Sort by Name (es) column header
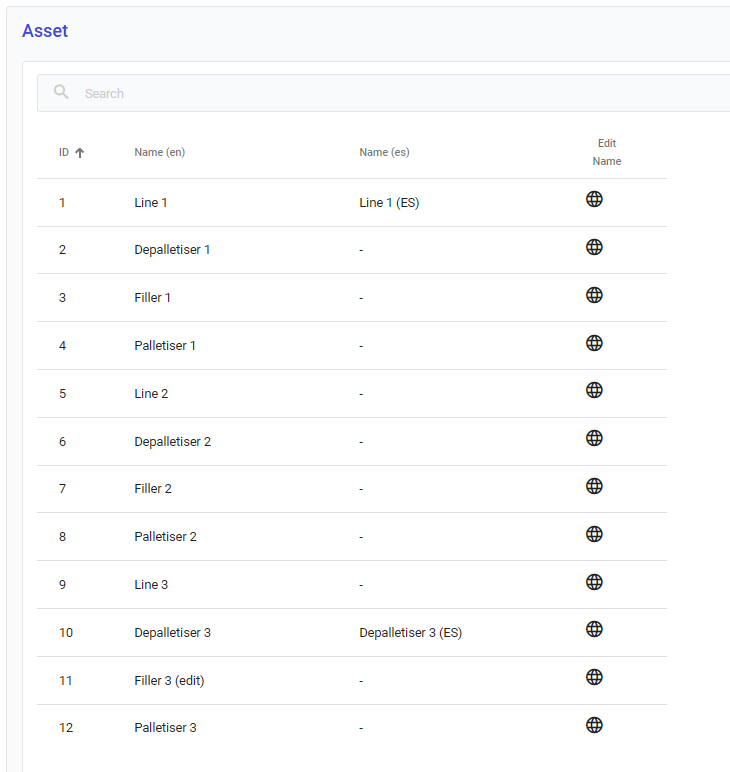The width and height of the screenshot is (730, 772). point(384,153)
